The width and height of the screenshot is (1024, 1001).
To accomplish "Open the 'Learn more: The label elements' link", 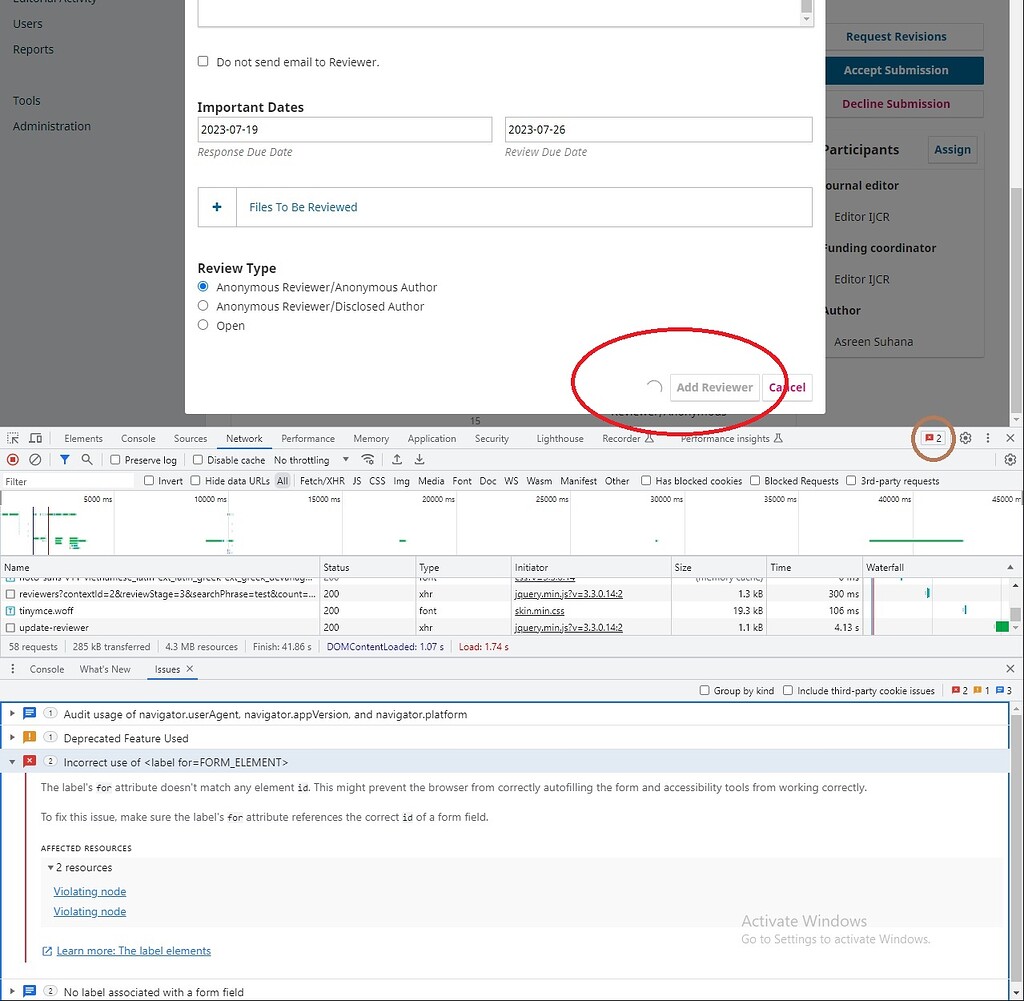I will 135,950.
